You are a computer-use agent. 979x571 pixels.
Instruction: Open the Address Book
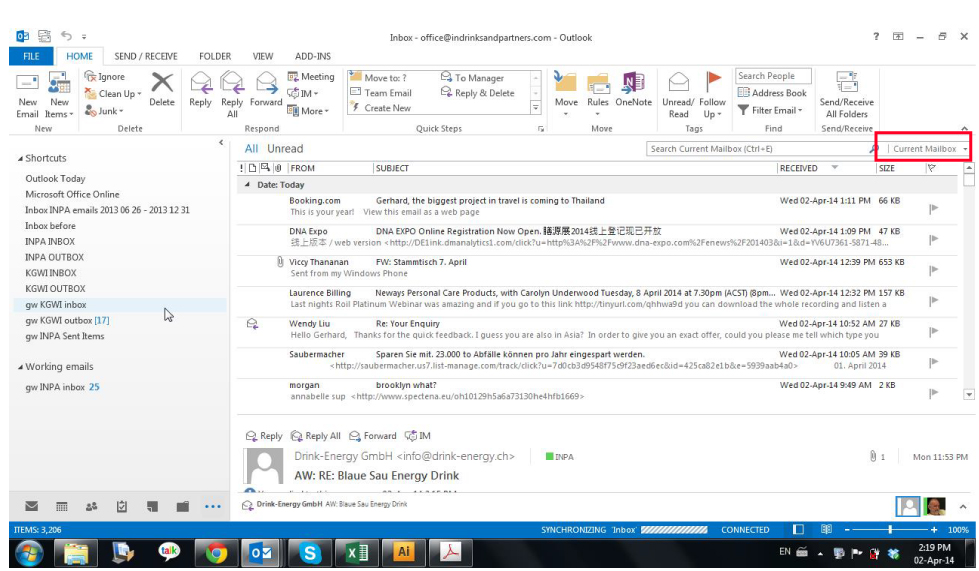click(772, 92)
